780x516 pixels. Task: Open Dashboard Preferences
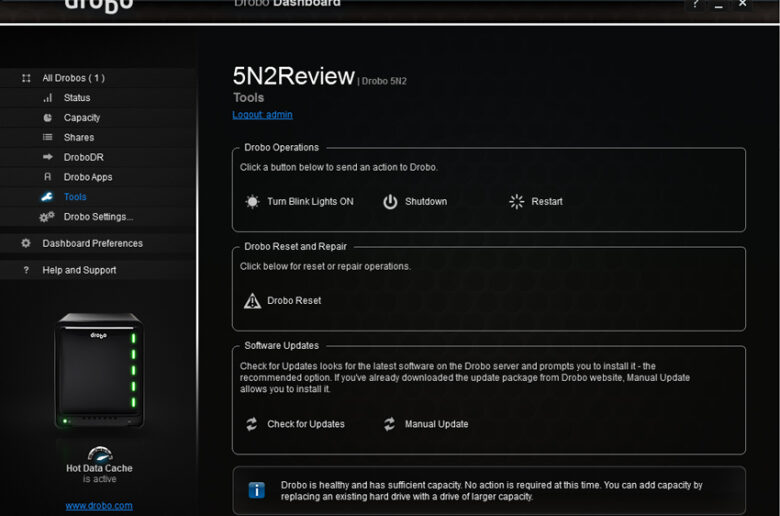[93, 243]
